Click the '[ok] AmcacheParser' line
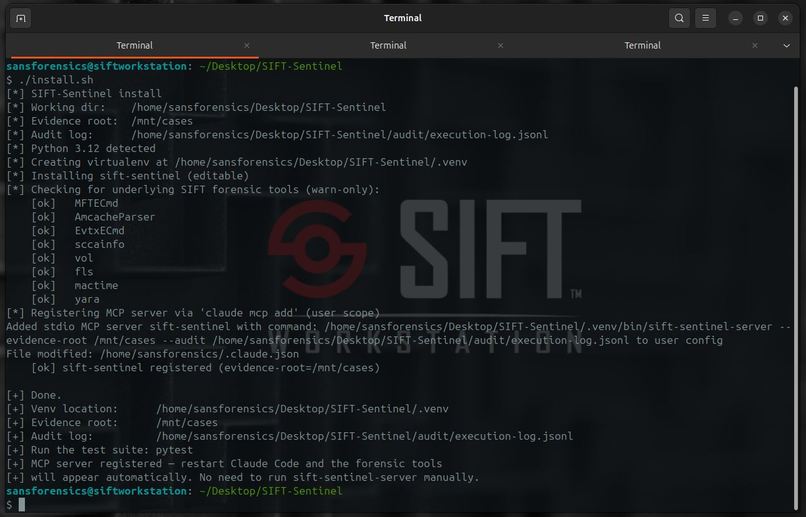 (93, 217)
